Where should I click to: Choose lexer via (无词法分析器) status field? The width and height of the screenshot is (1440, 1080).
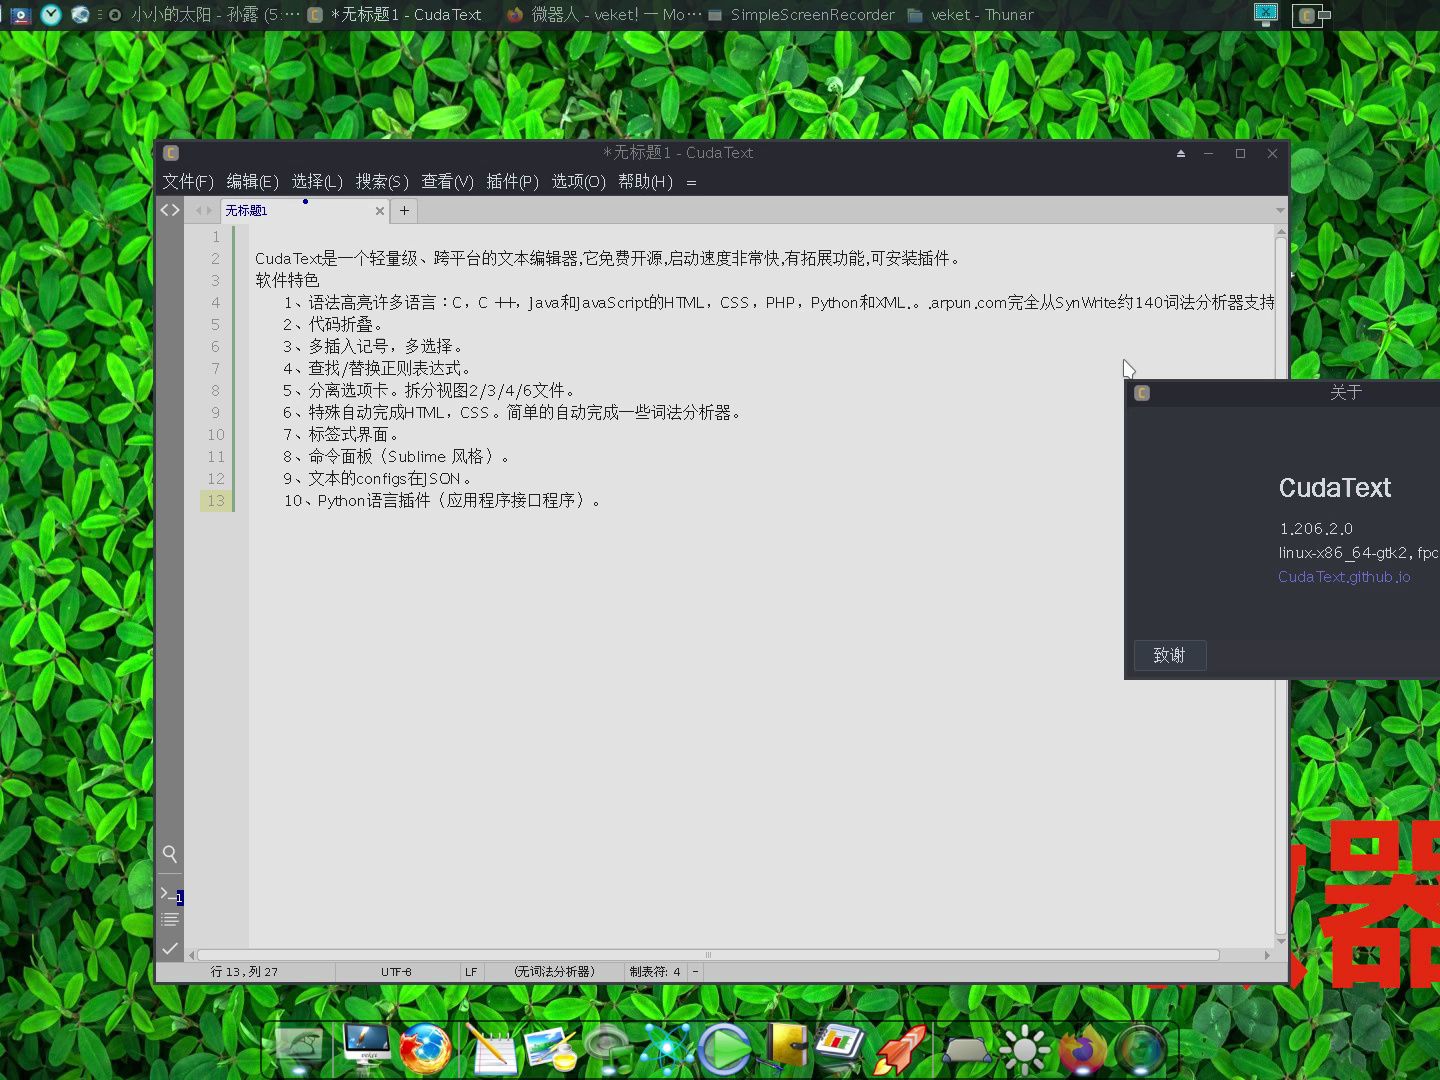point(554,971)
